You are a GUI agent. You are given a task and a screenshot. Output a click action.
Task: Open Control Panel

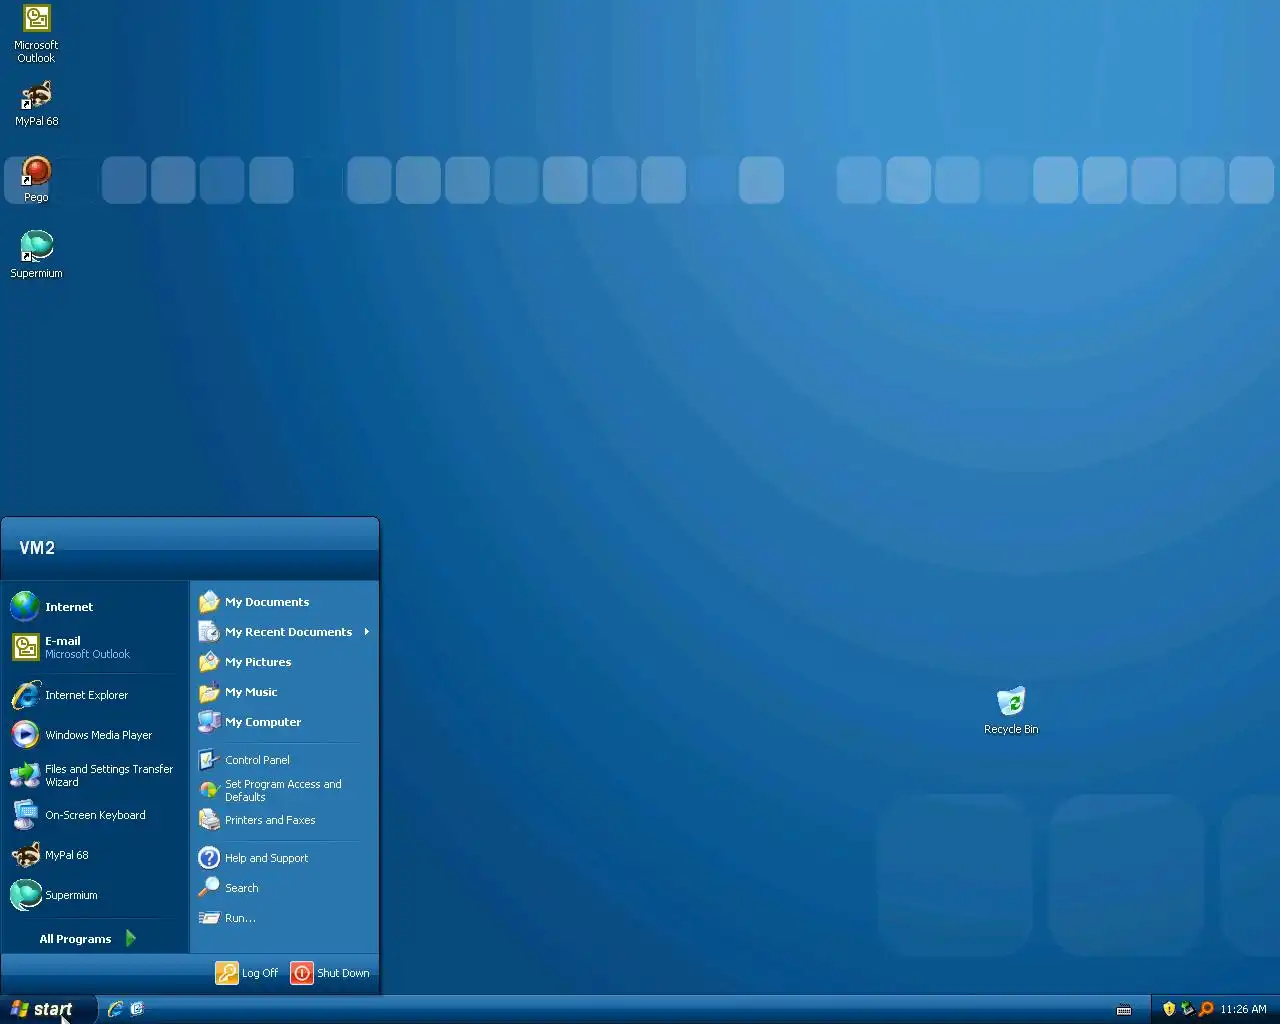(x=284, y=760)
